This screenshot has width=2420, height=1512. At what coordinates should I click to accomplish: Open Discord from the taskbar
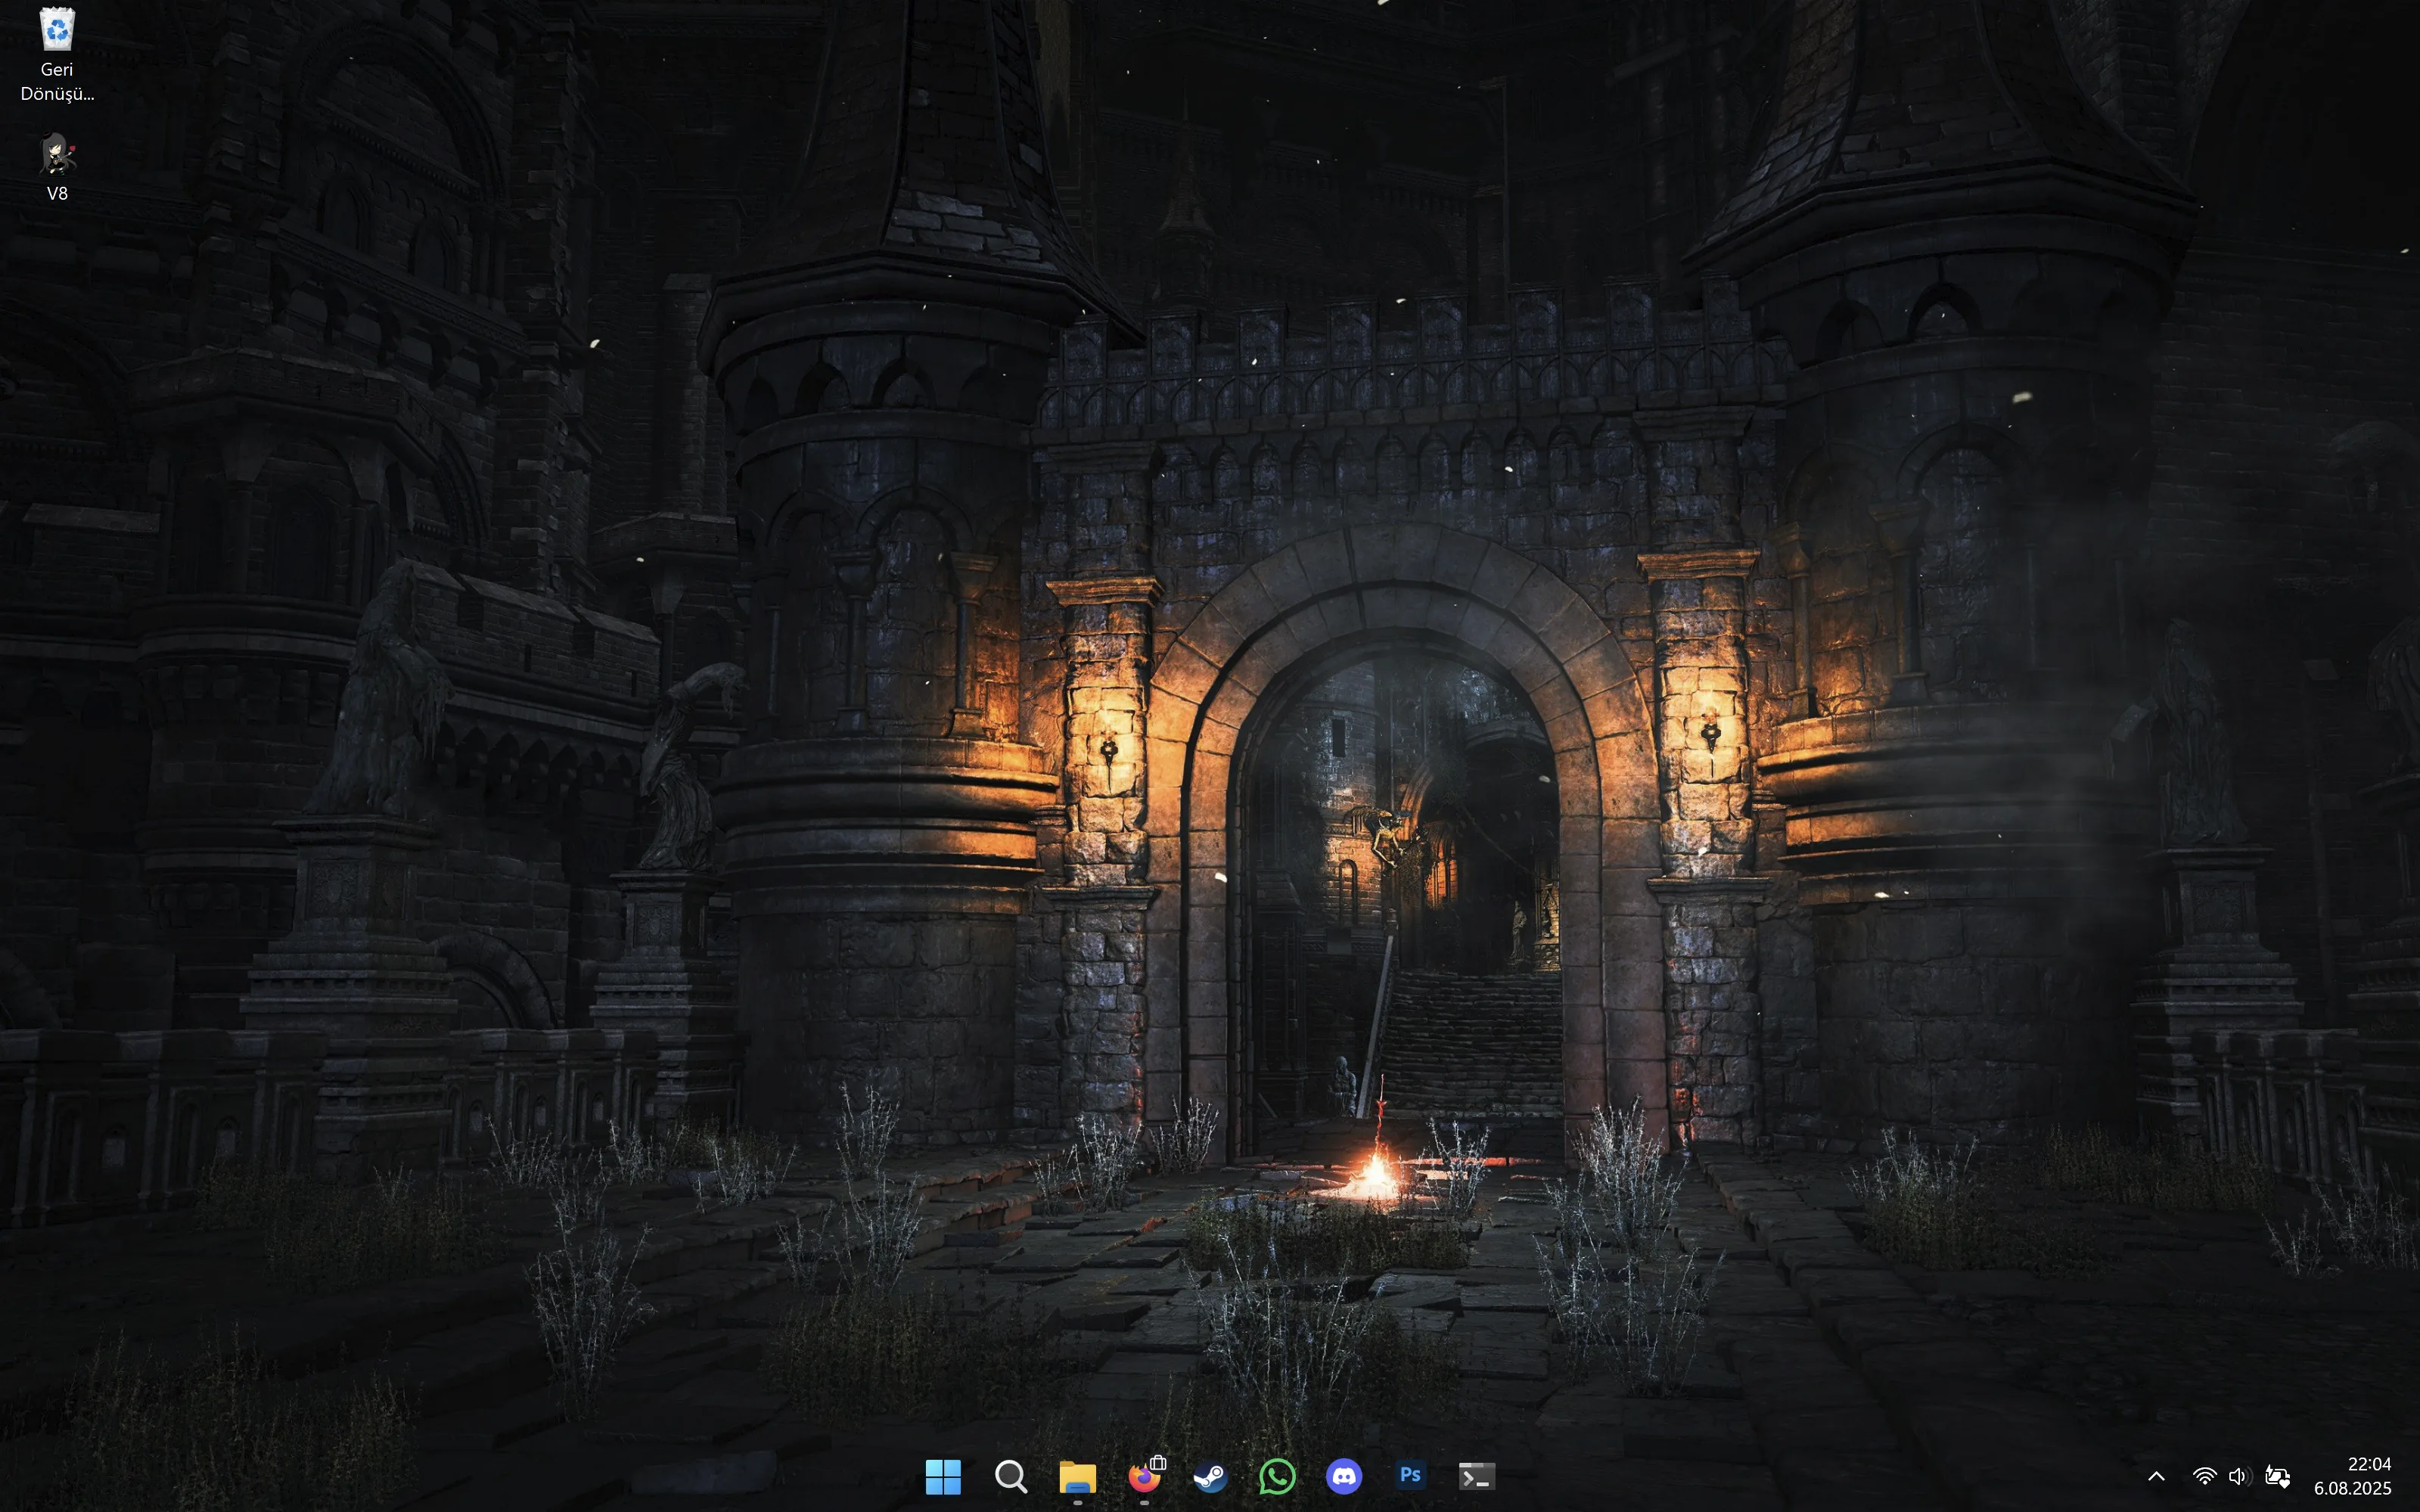click(x=1344, y=1476)
